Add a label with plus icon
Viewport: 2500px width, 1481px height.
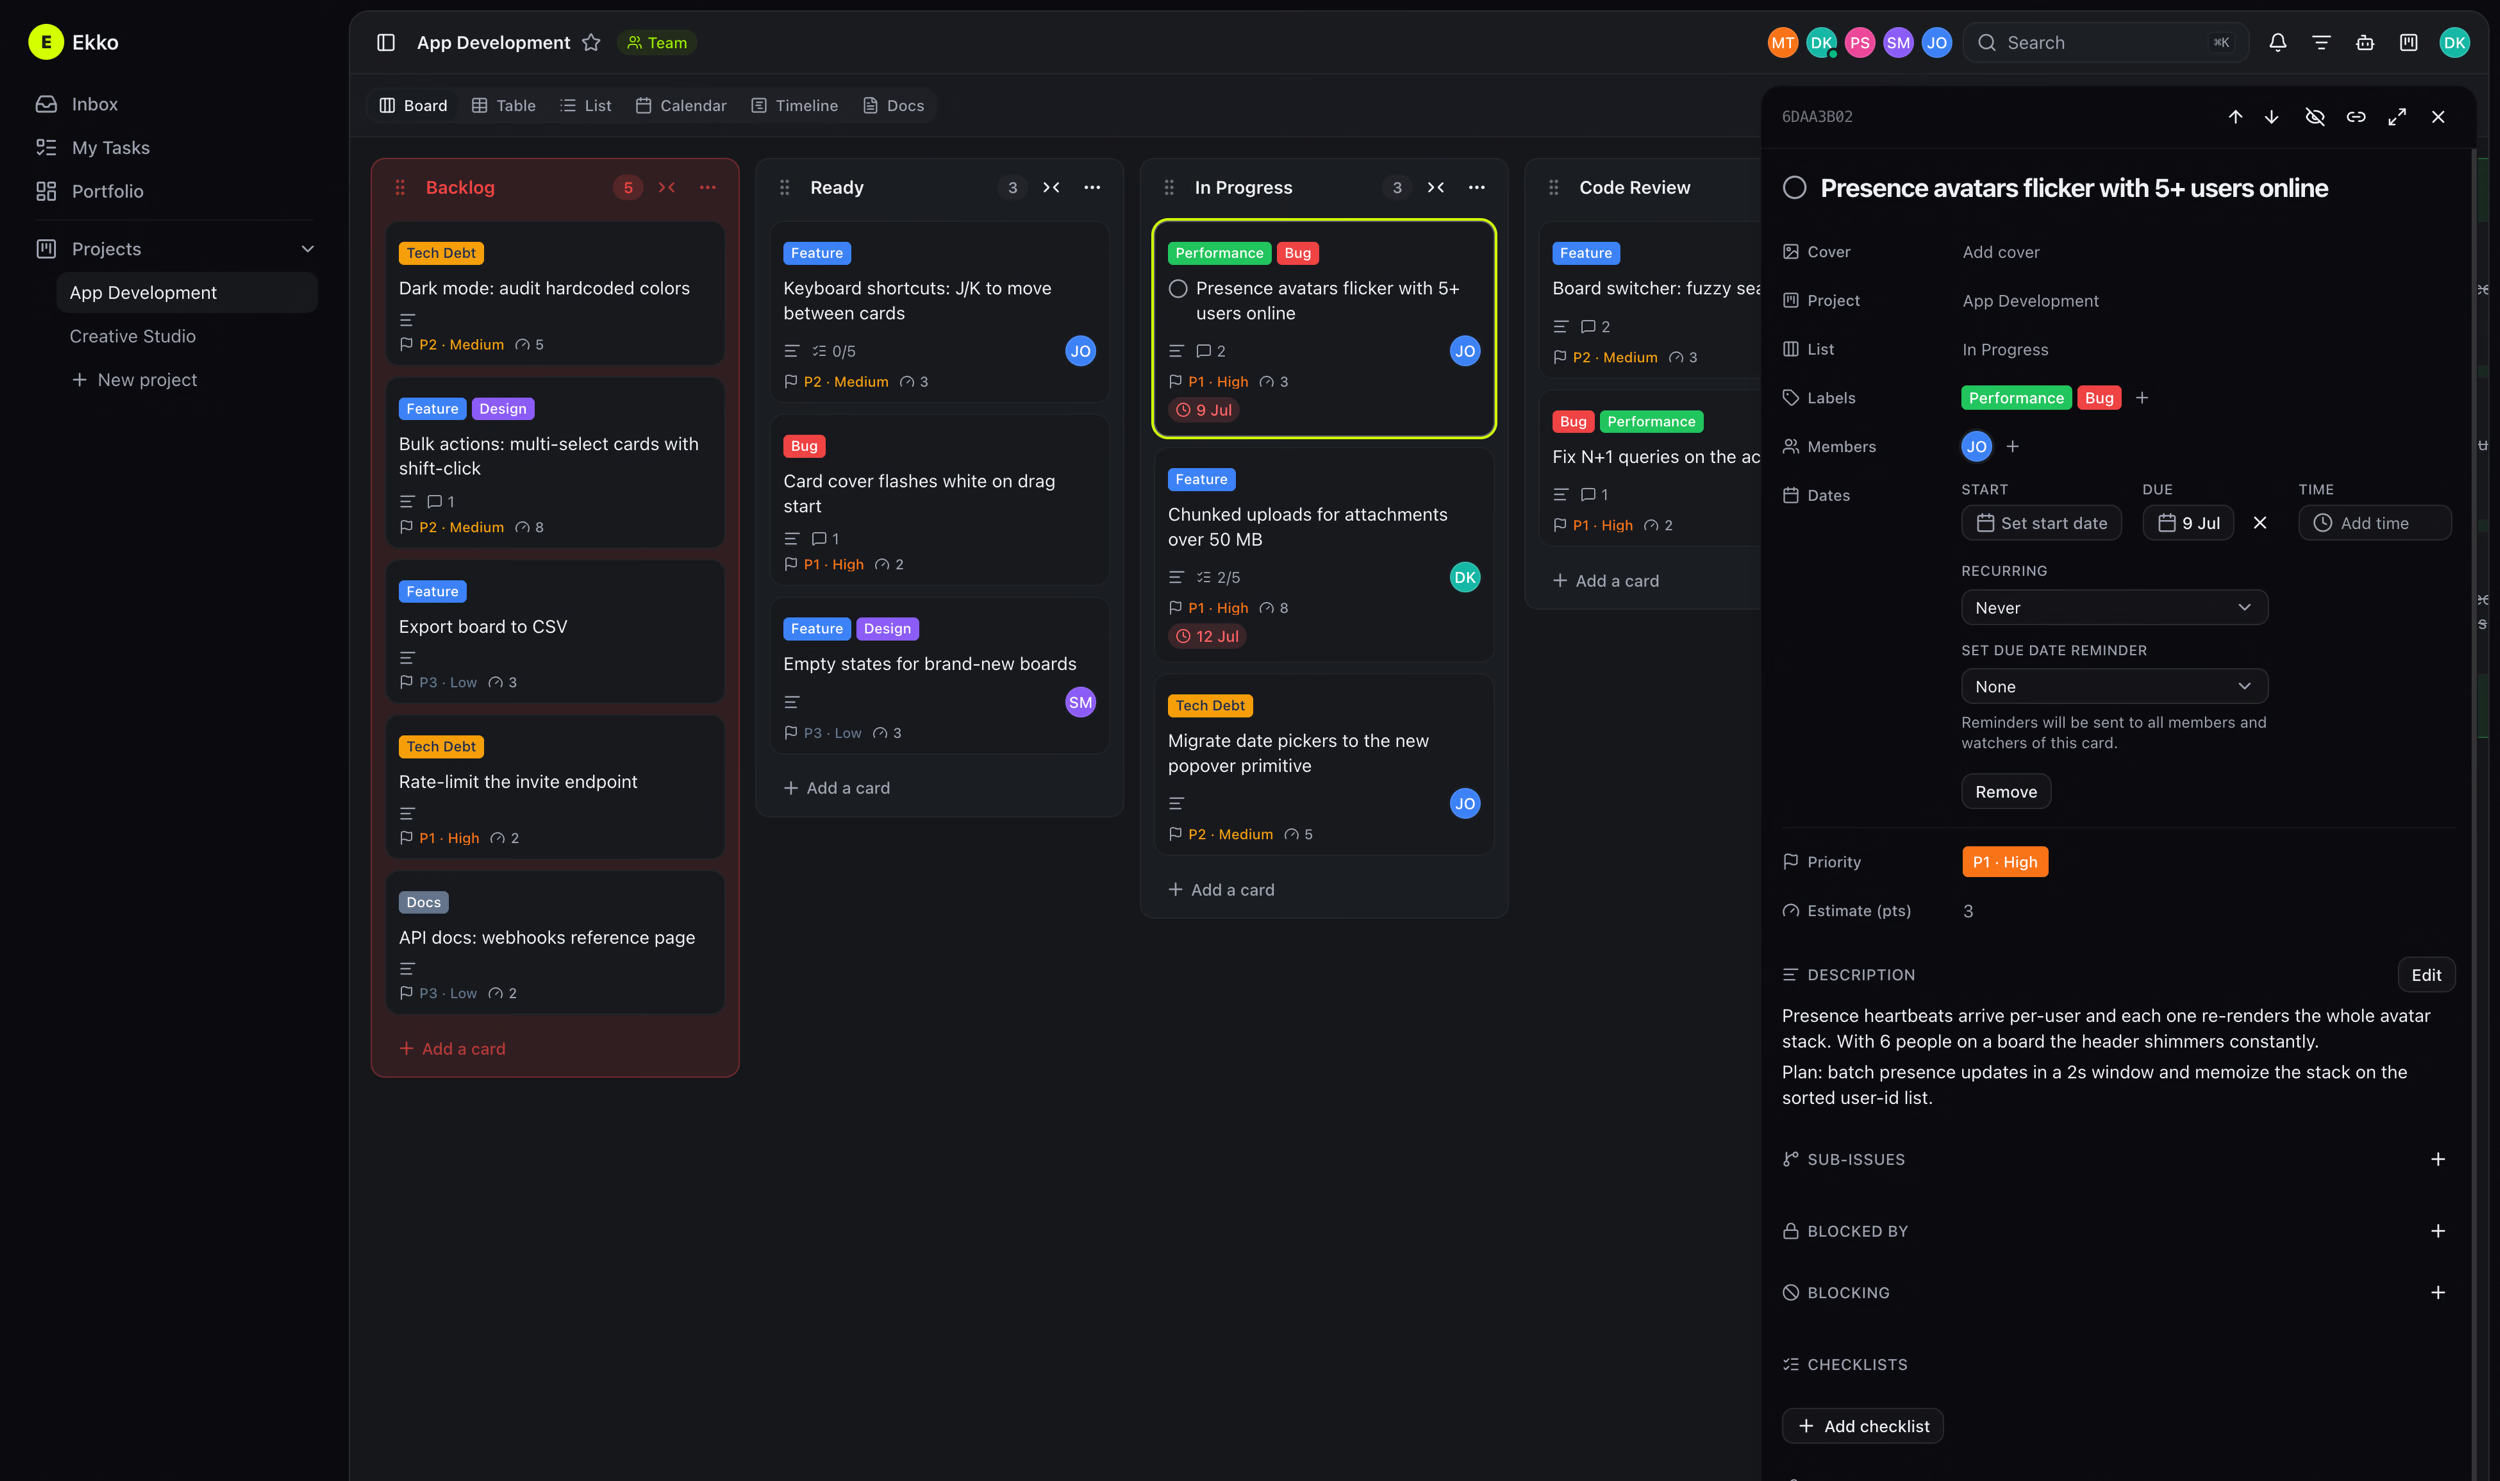(x=2142, y=398)
